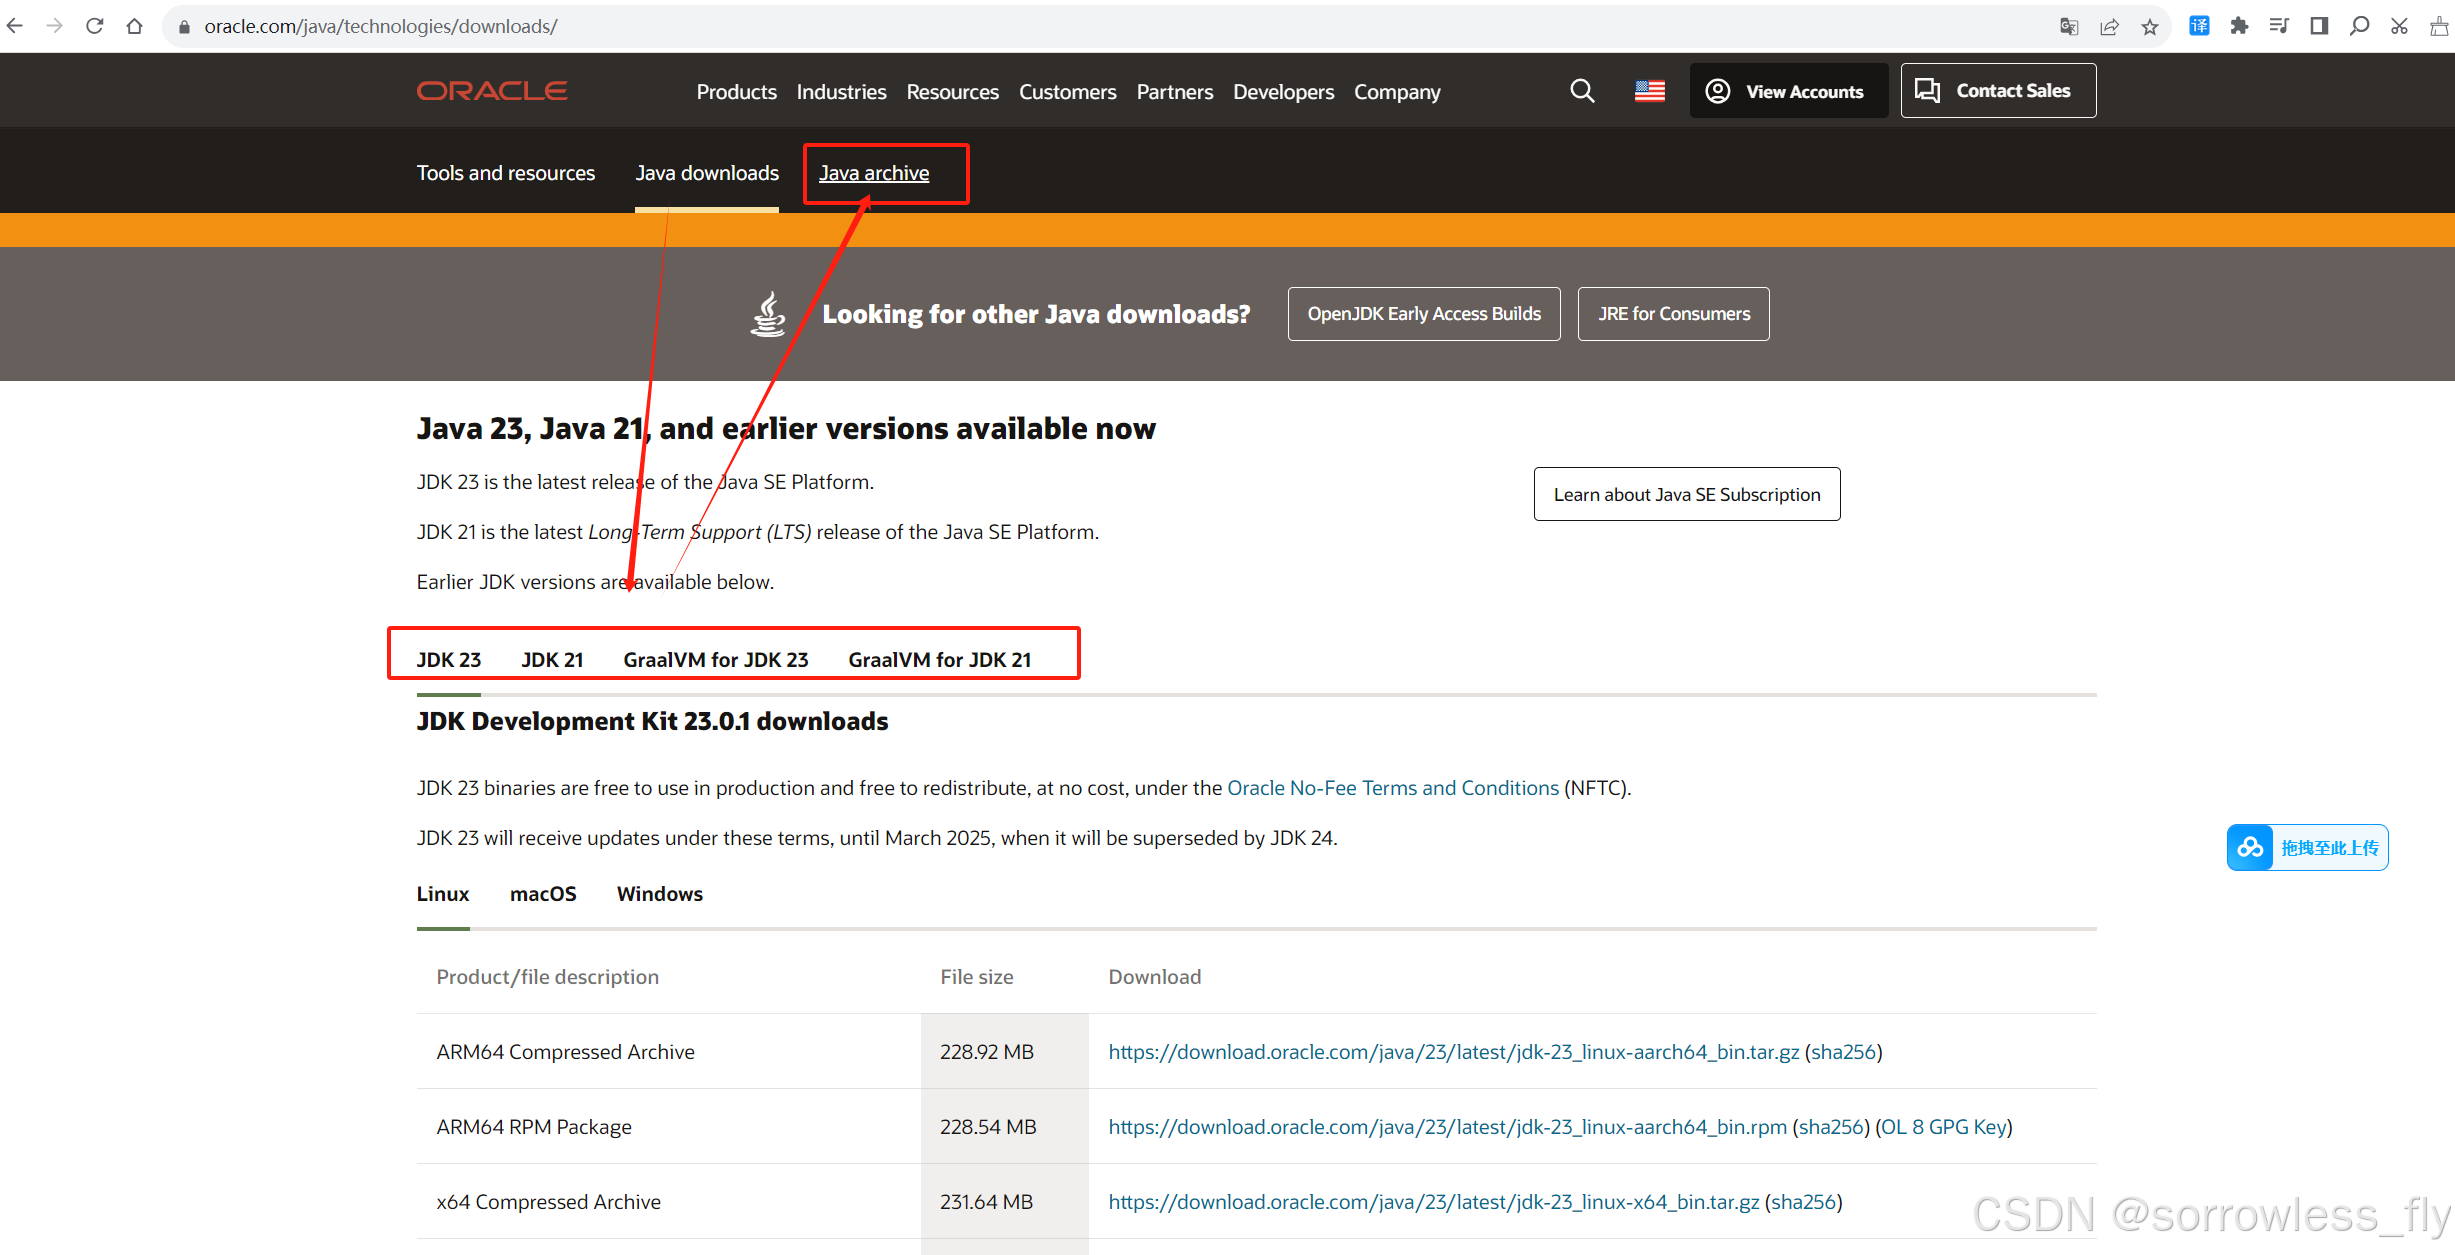Viewport: 2455px width, 1255px height.
Task: Open the View Accounts dropdown
Action: [x=1788, y=91]
